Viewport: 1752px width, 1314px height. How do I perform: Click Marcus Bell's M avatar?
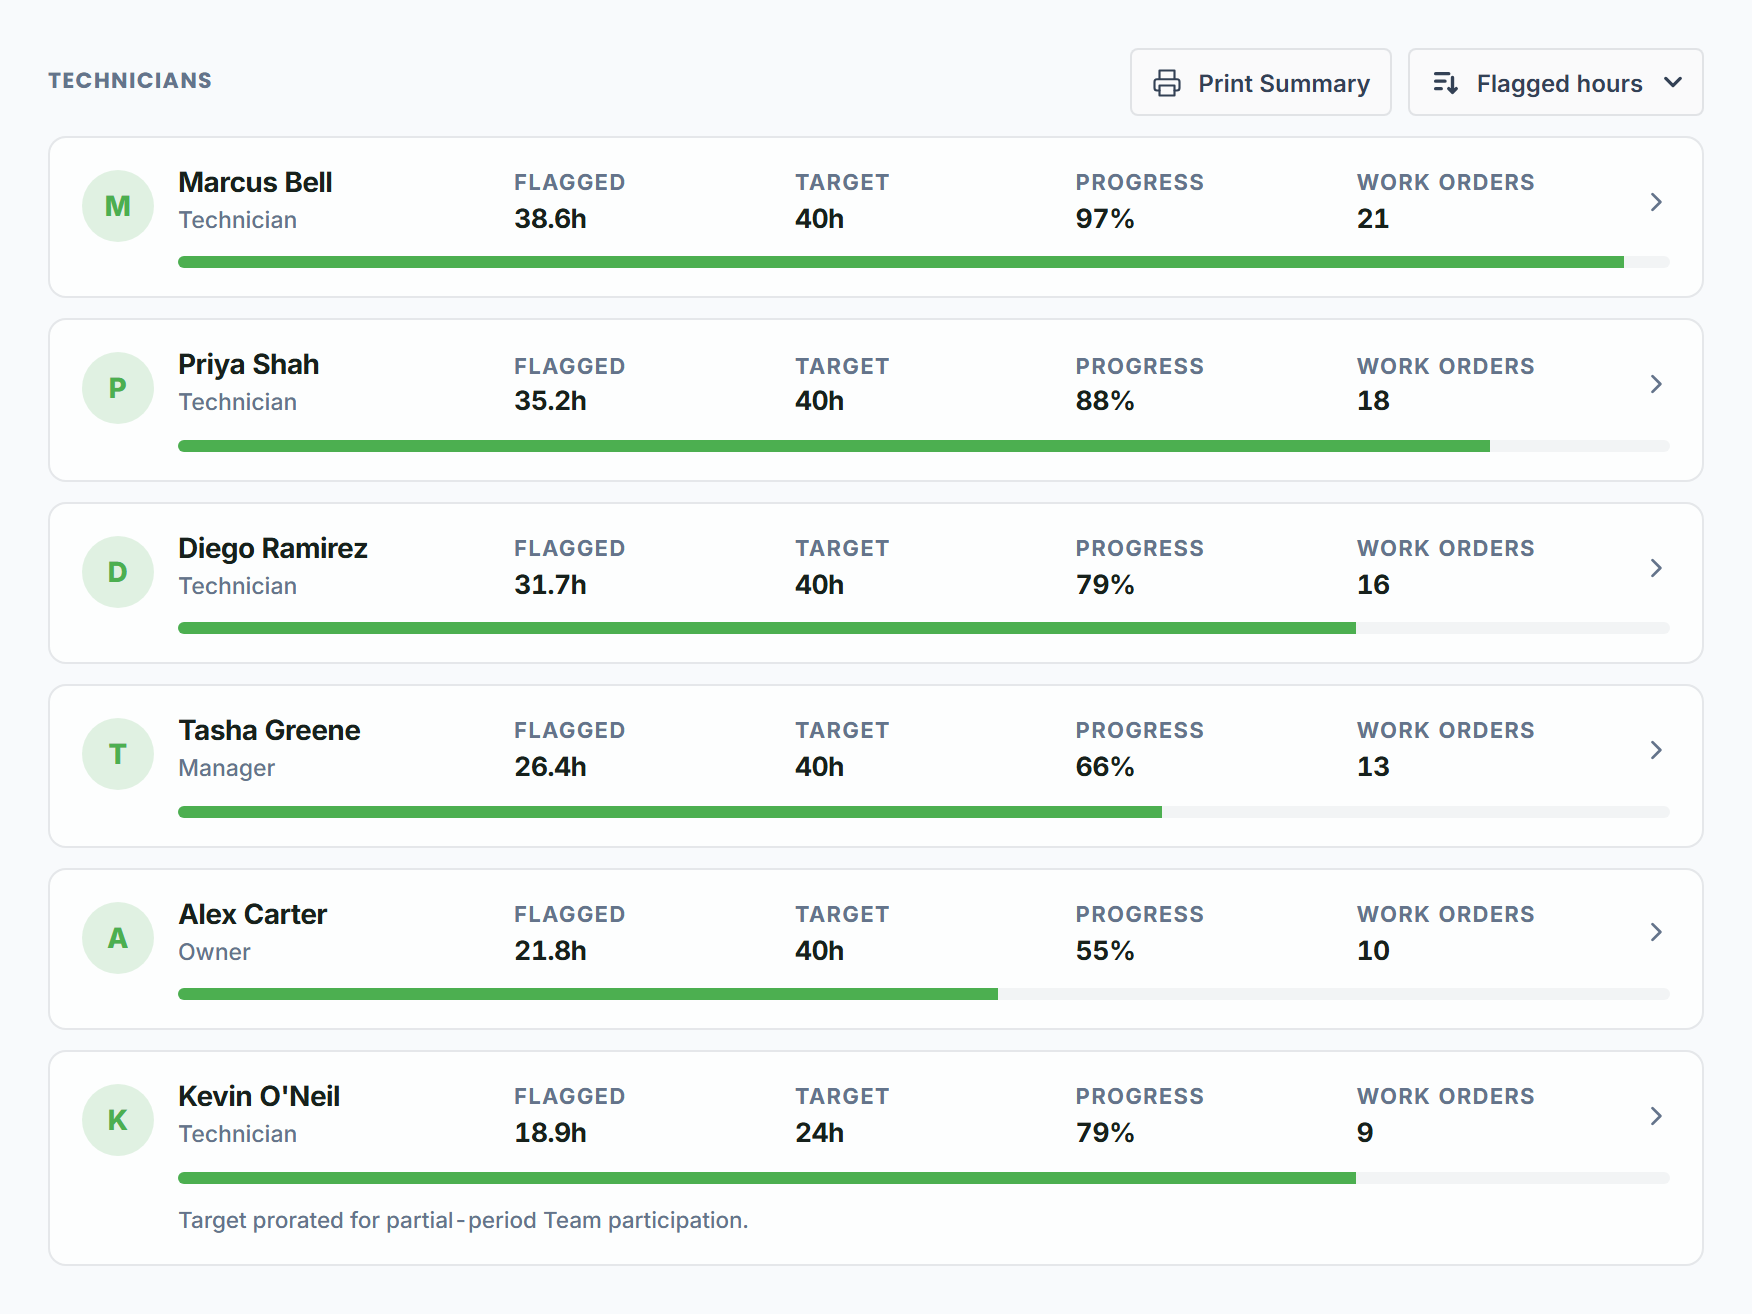118,206
